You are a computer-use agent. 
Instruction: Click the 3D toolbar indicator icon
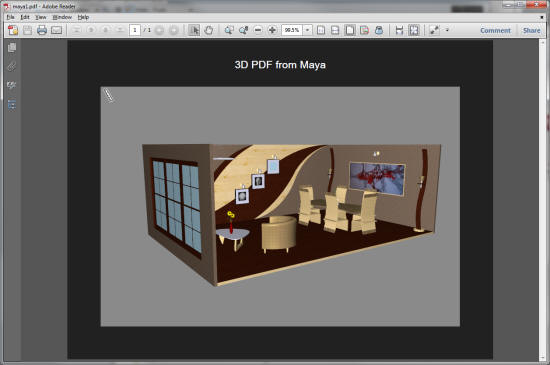pyautogui.click(x=109, y=95)
